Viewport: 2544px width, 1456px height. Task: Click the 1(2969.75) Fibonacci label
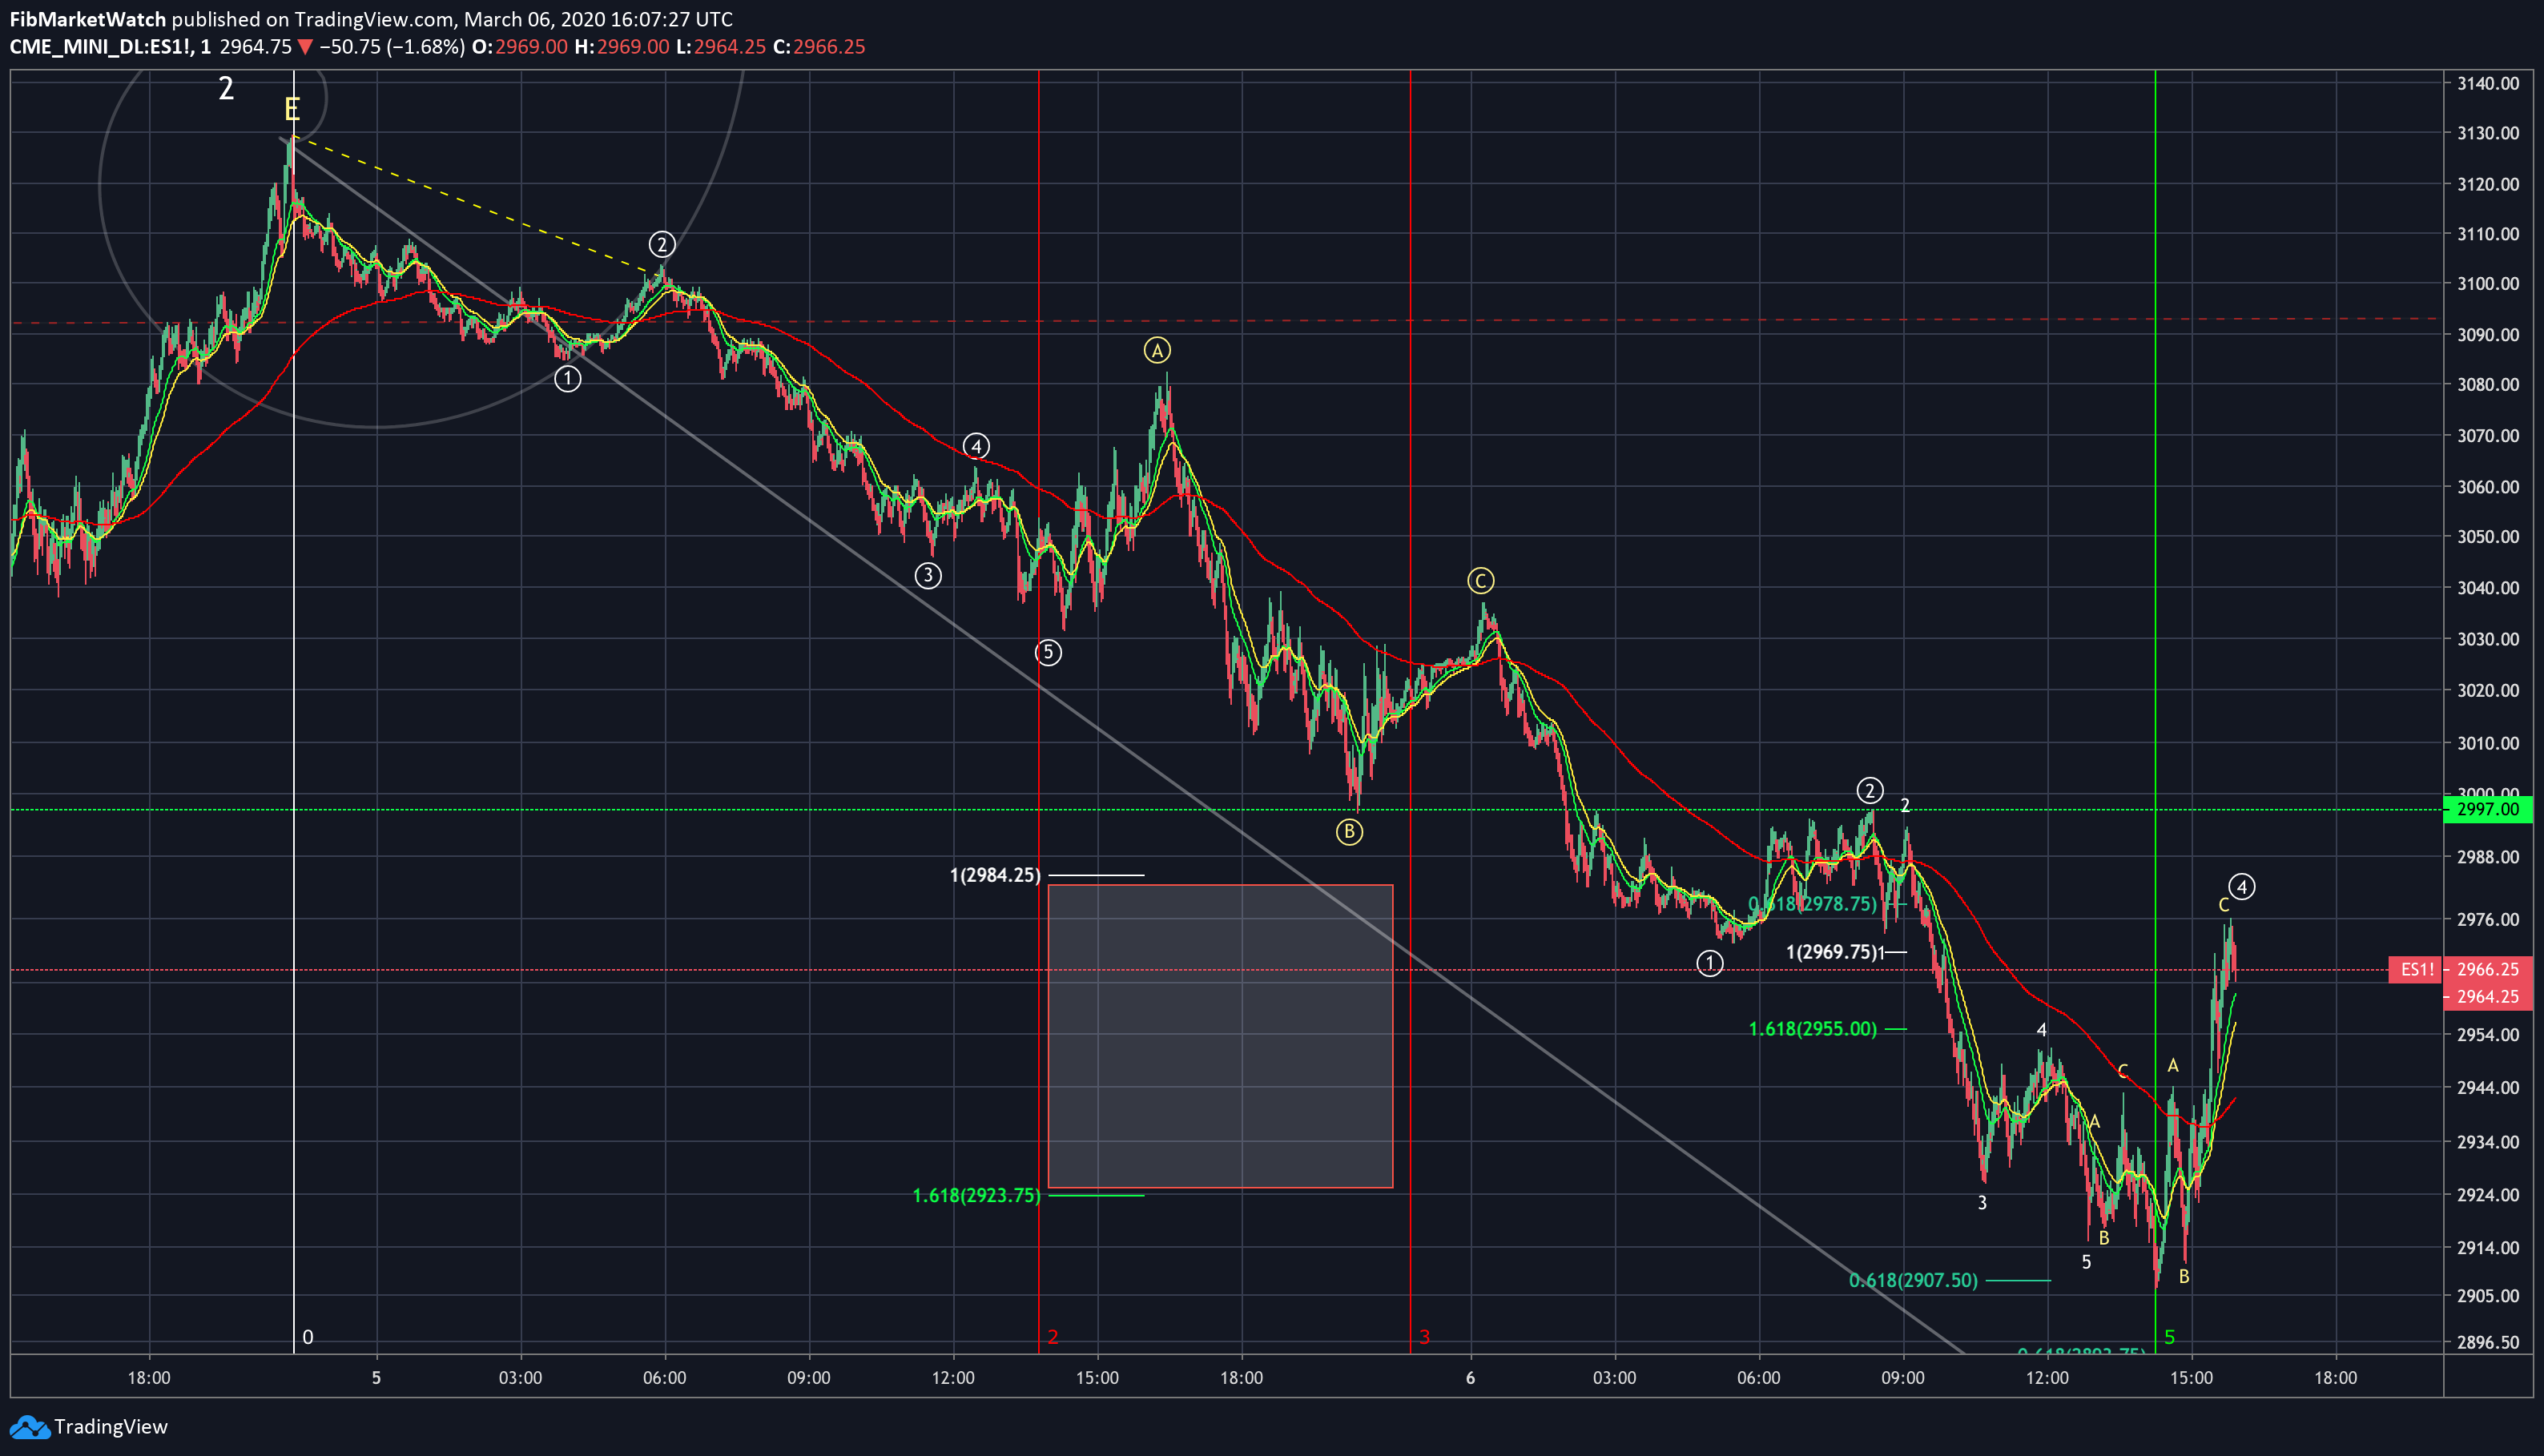(x=1832, y=952)
